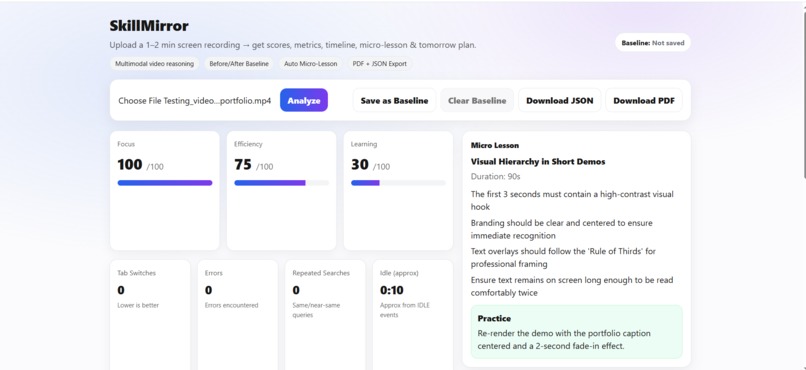
Task: Click the Before/After Baseline tag
Action: pyautogui.click(x=239, y=64)
